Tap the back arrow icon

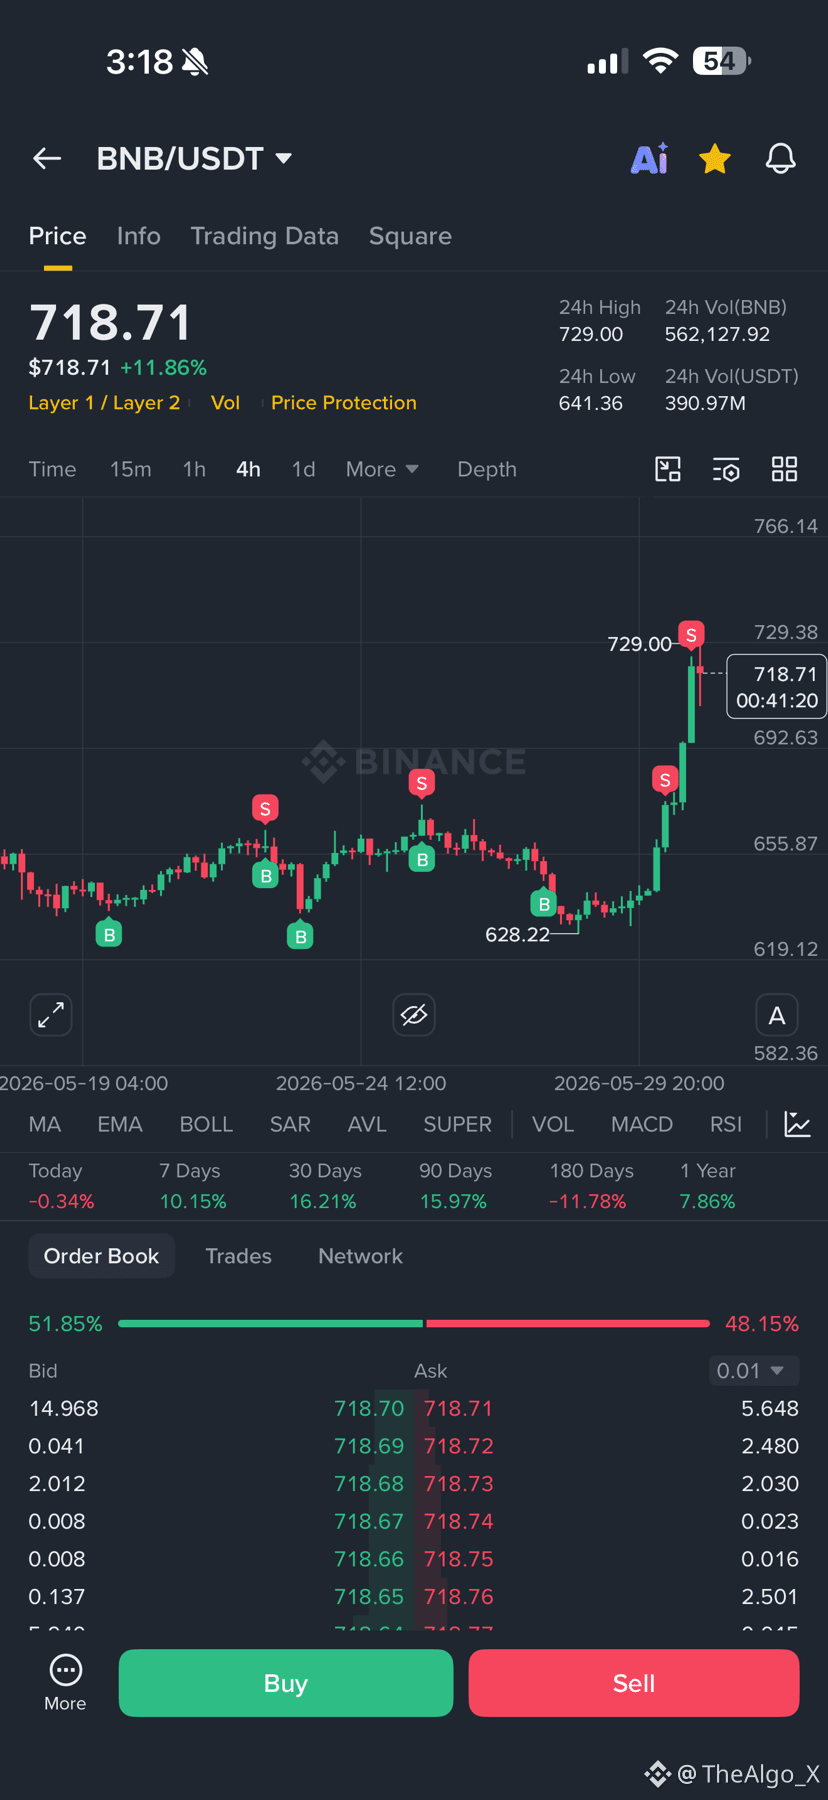tap(47, 158)
